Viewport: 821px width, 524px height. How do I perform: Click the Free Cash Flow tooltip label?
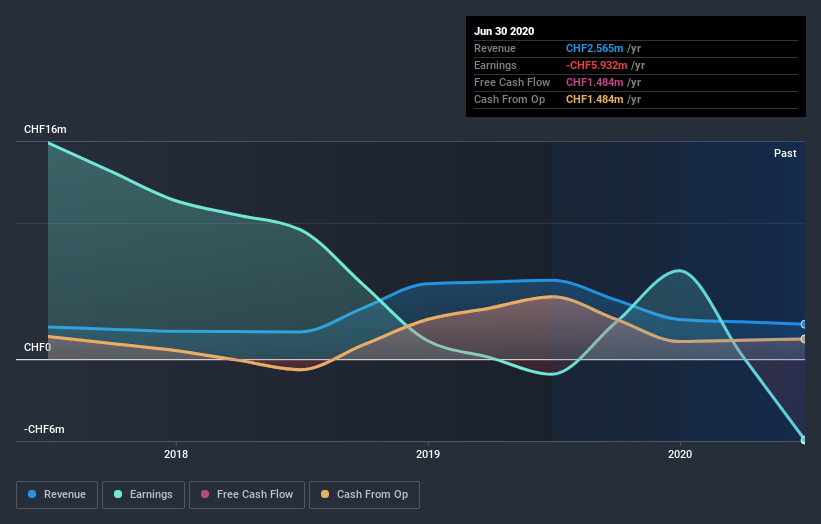512,82
